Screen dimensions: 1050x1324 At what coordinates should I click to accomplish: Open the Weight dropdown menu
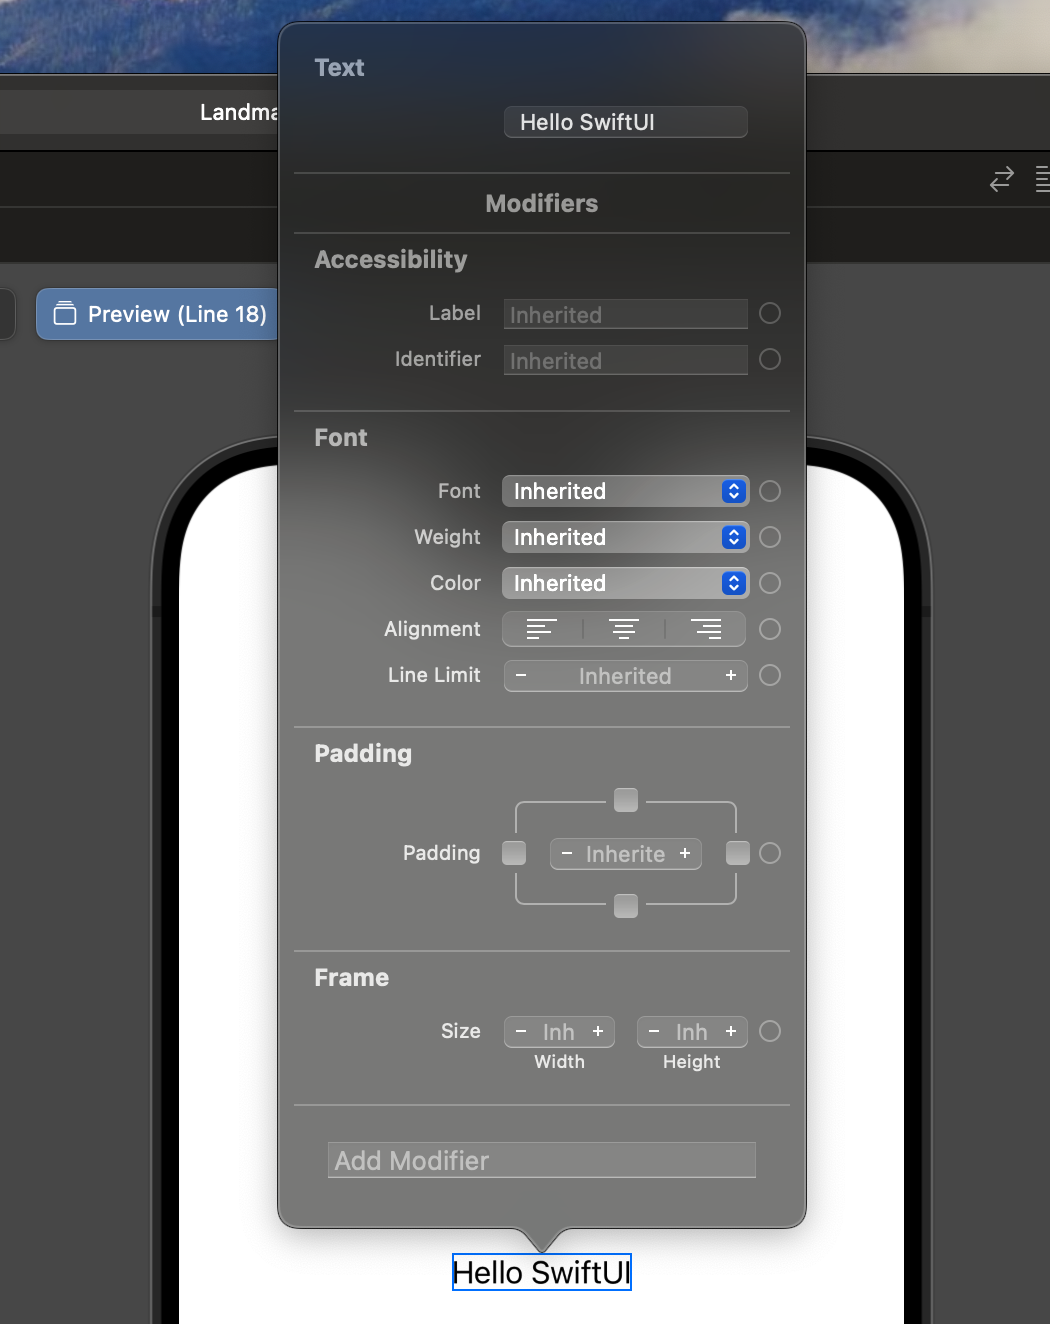[x=625, y=537]
